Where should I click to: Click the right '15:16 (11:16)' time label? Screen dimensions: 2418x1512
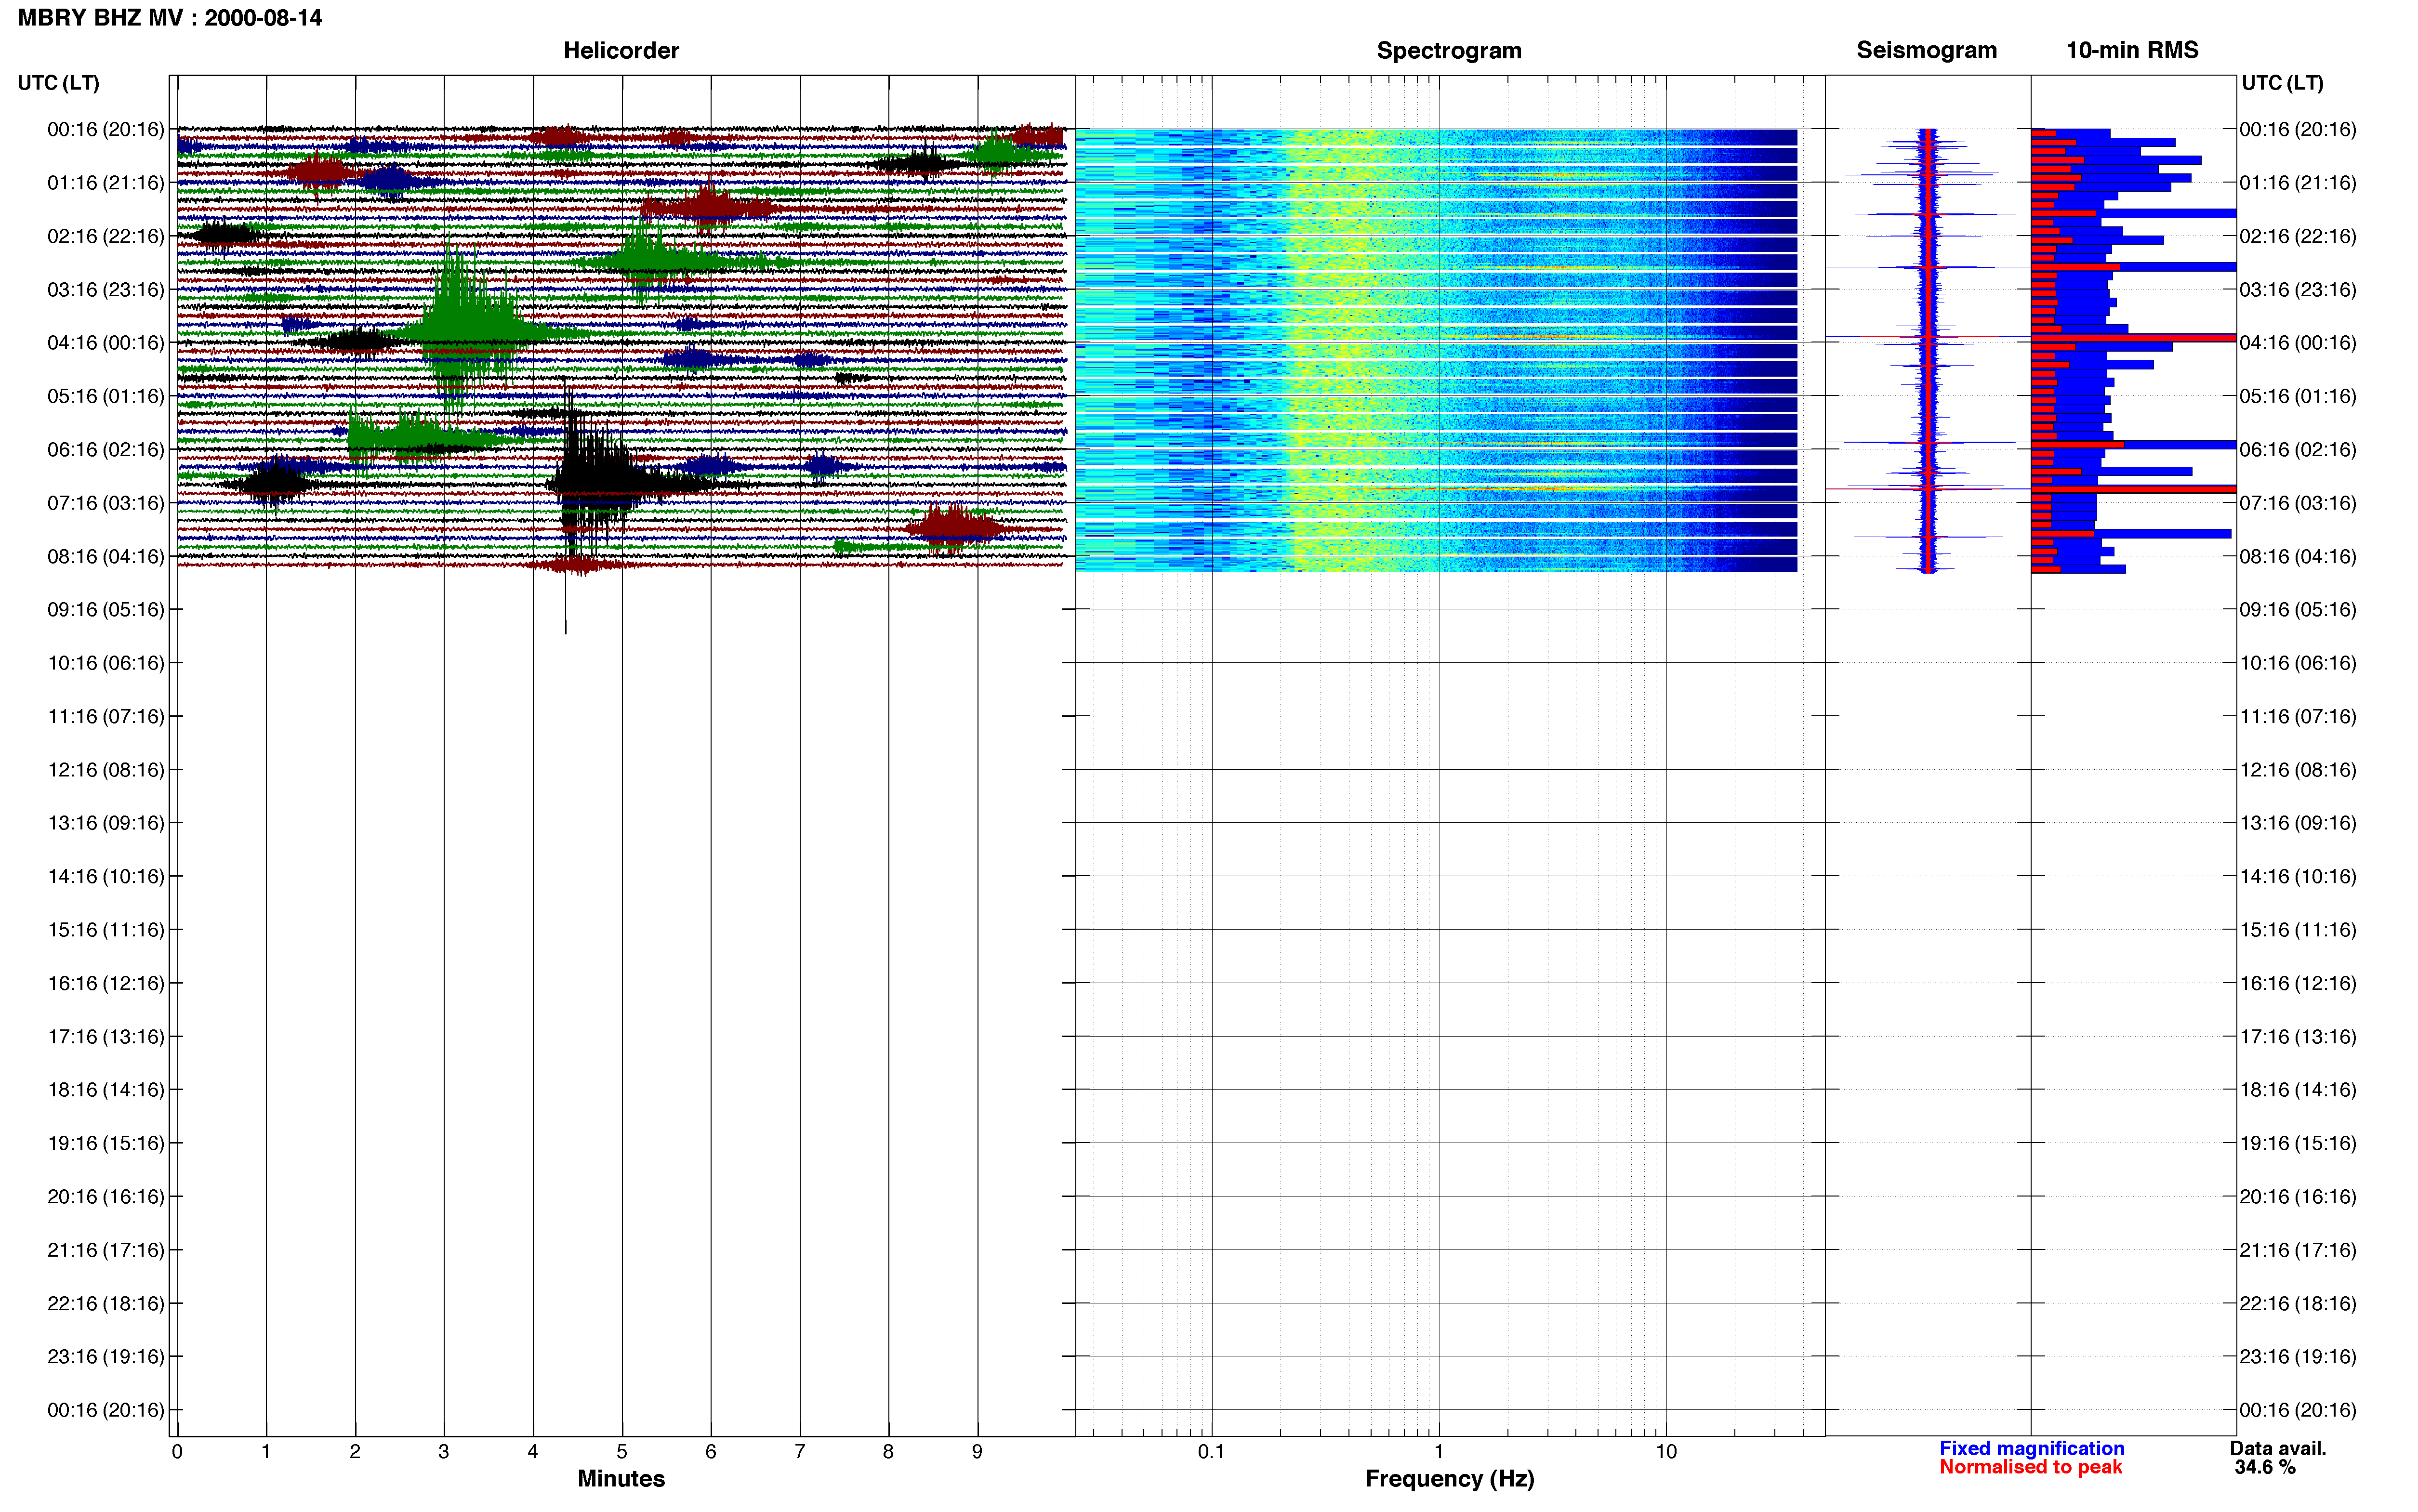pos(2298,930)
